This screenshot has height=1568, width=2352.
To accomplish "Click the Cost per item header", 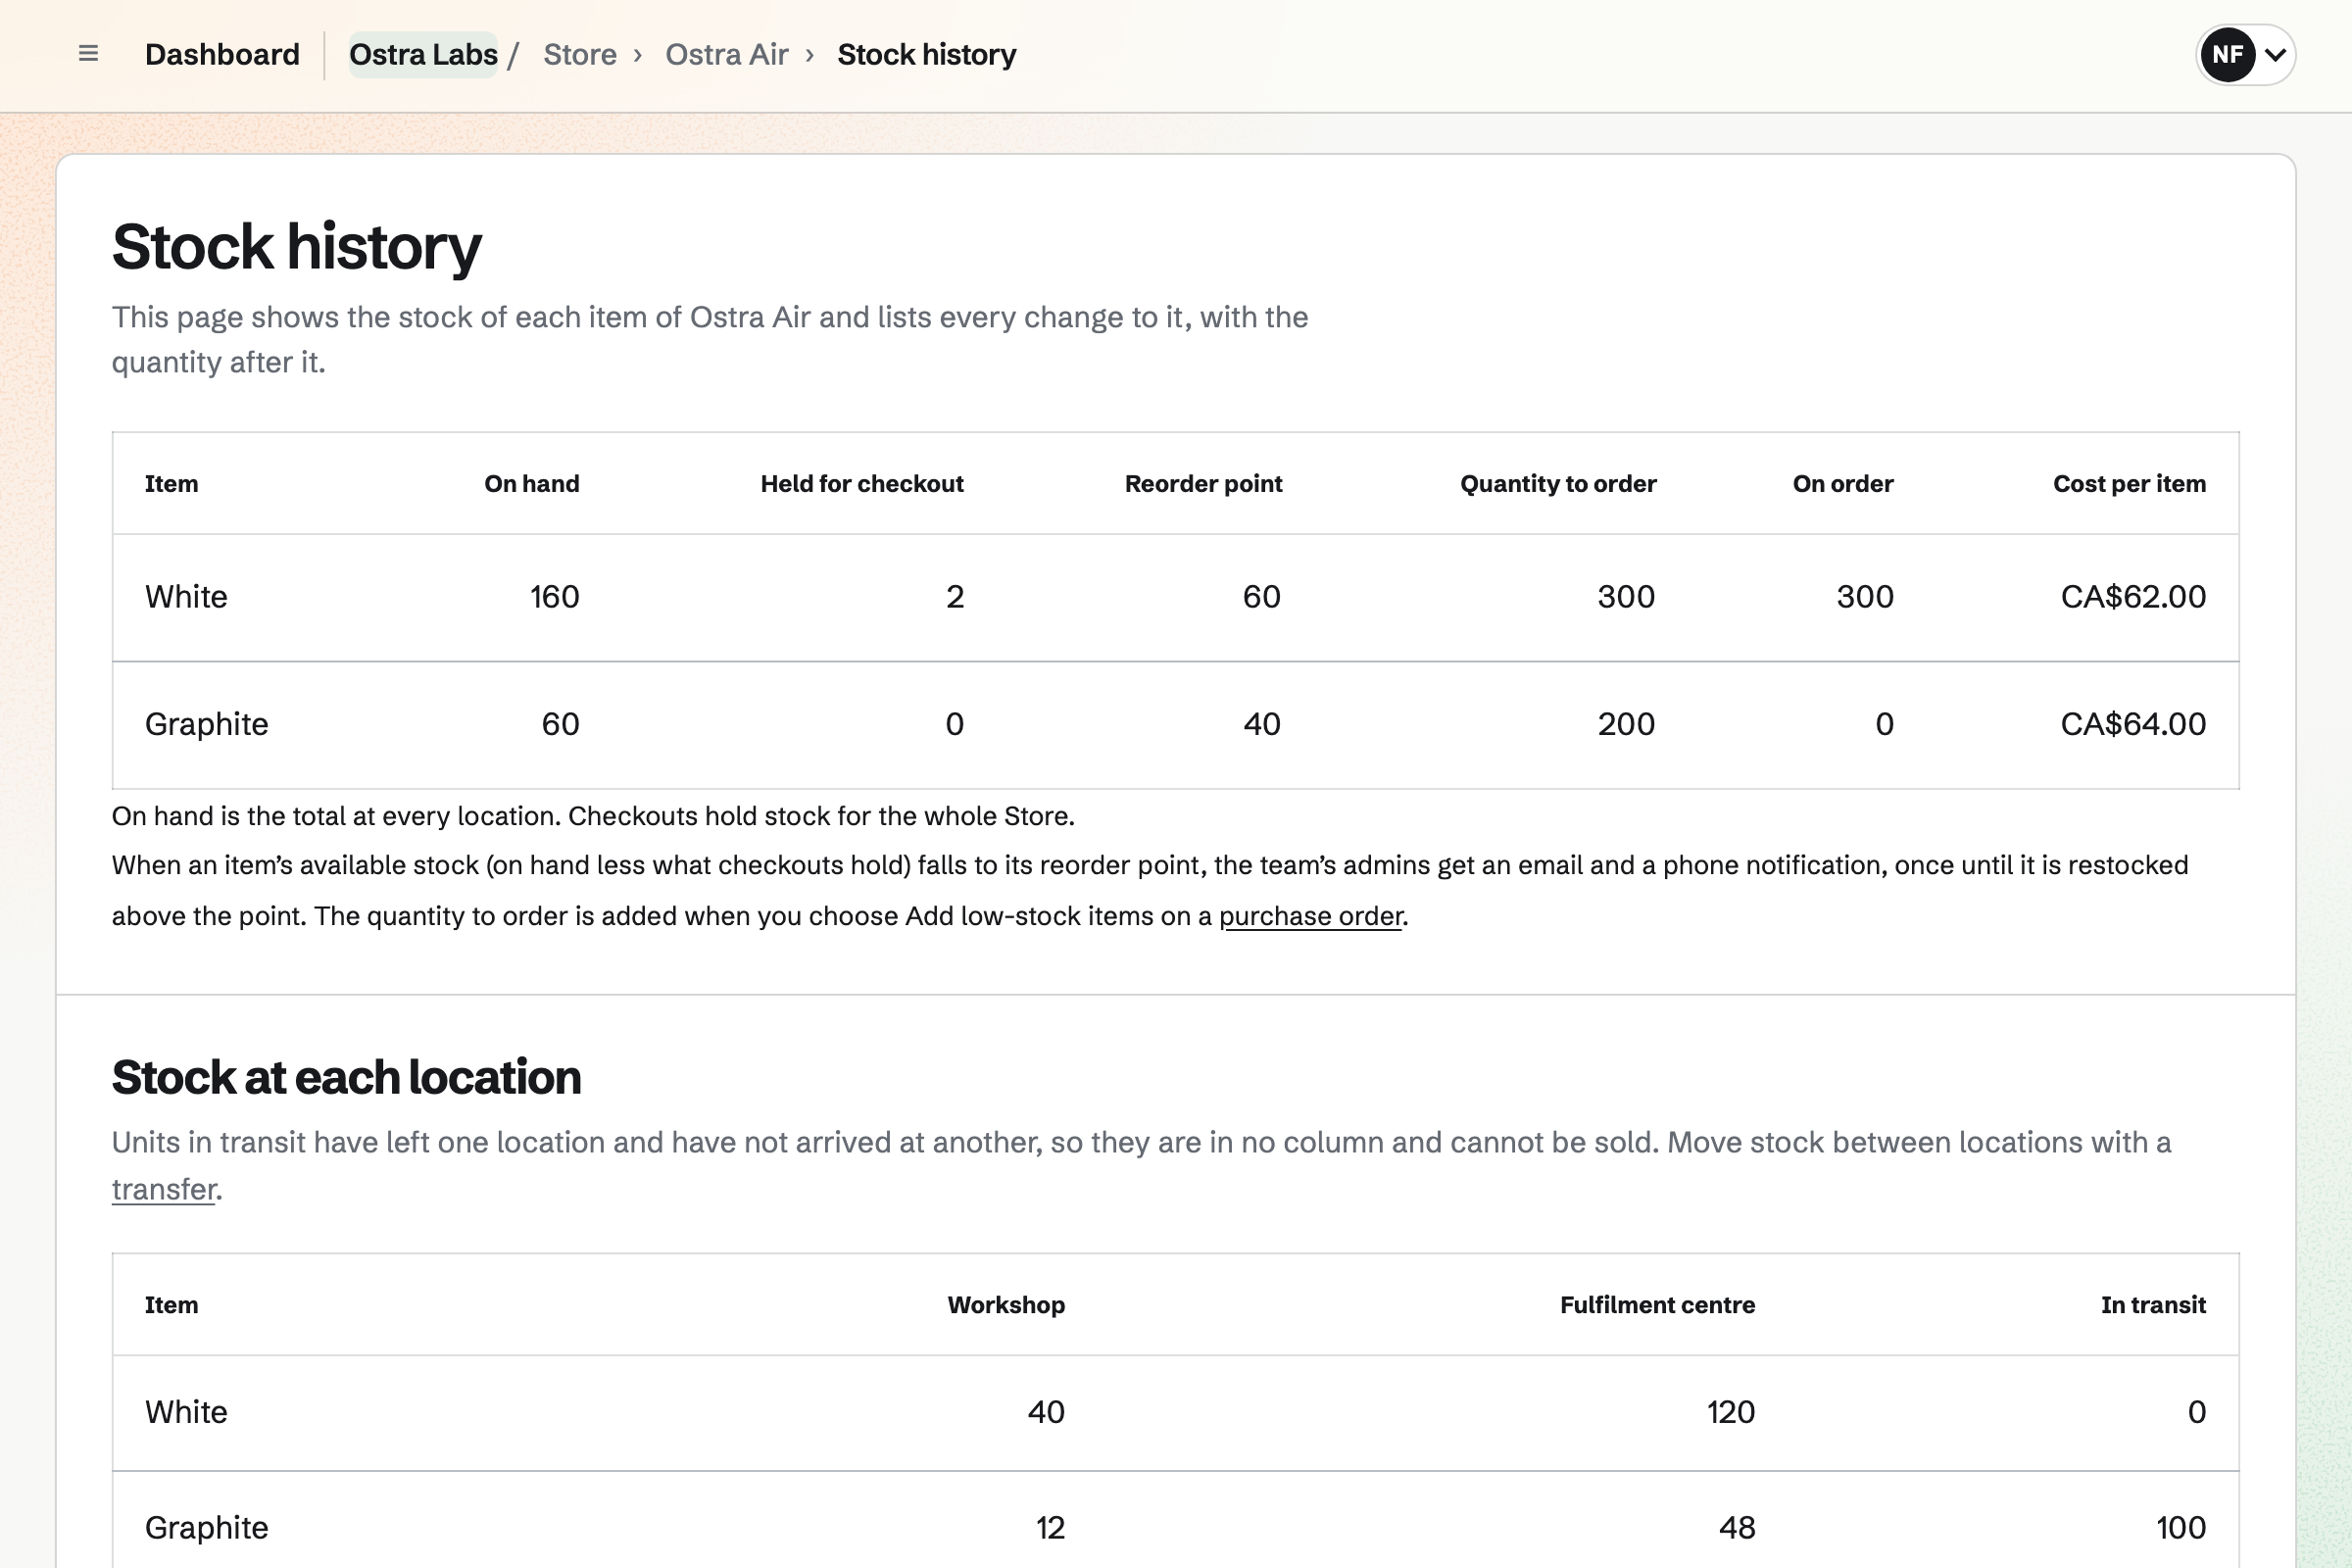I will pos(2130,484).
